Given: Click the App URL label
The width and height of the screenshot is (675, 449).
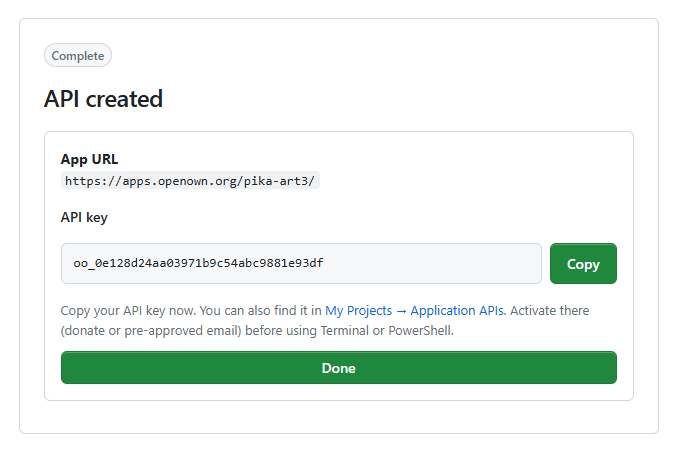Looking at the screenshot, I should click(90, 159).
